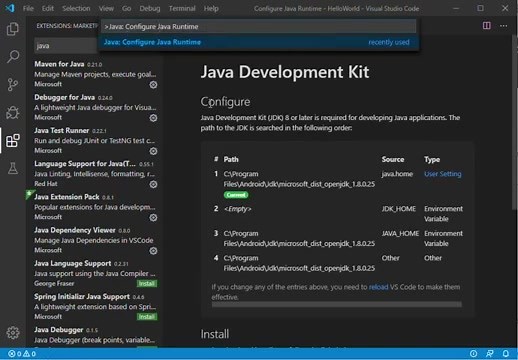Open the Terminal menu
The width and height of the screenshot is (518, 360).
pos(182,8)
